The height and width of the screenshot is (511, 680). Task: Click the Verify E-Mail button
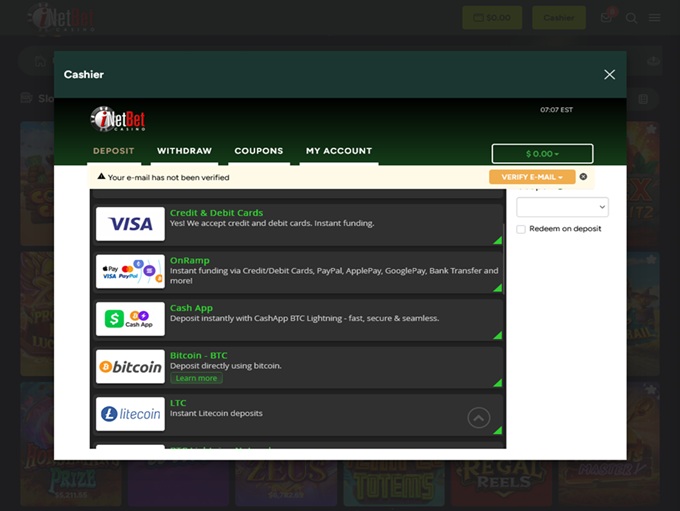[x=532, y=177]
